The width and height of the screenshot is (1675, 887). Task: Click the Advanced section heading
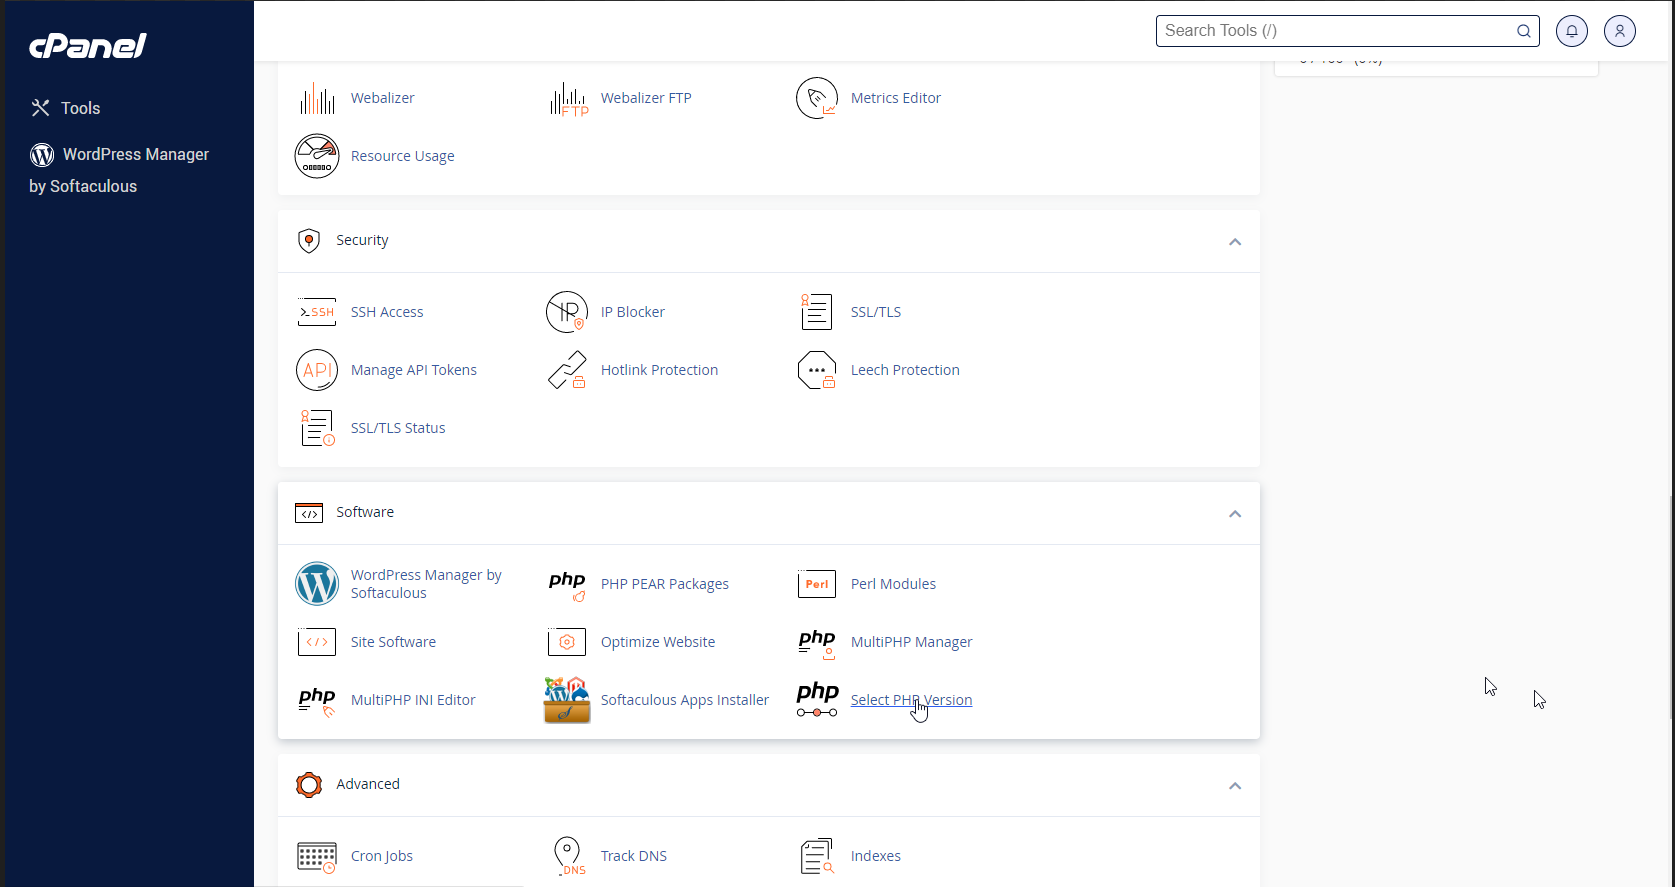[368, 784]
